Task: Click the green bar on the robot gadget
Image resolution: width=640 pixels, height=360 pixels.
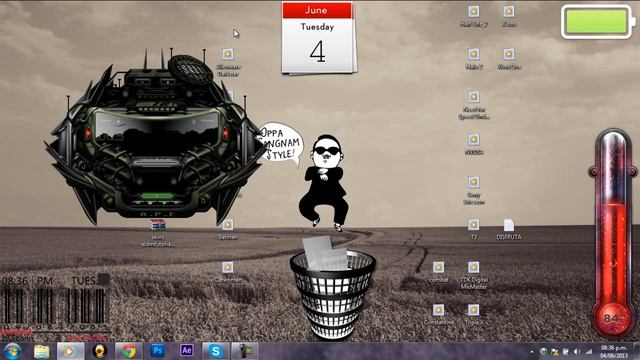Action: point(157,196)
